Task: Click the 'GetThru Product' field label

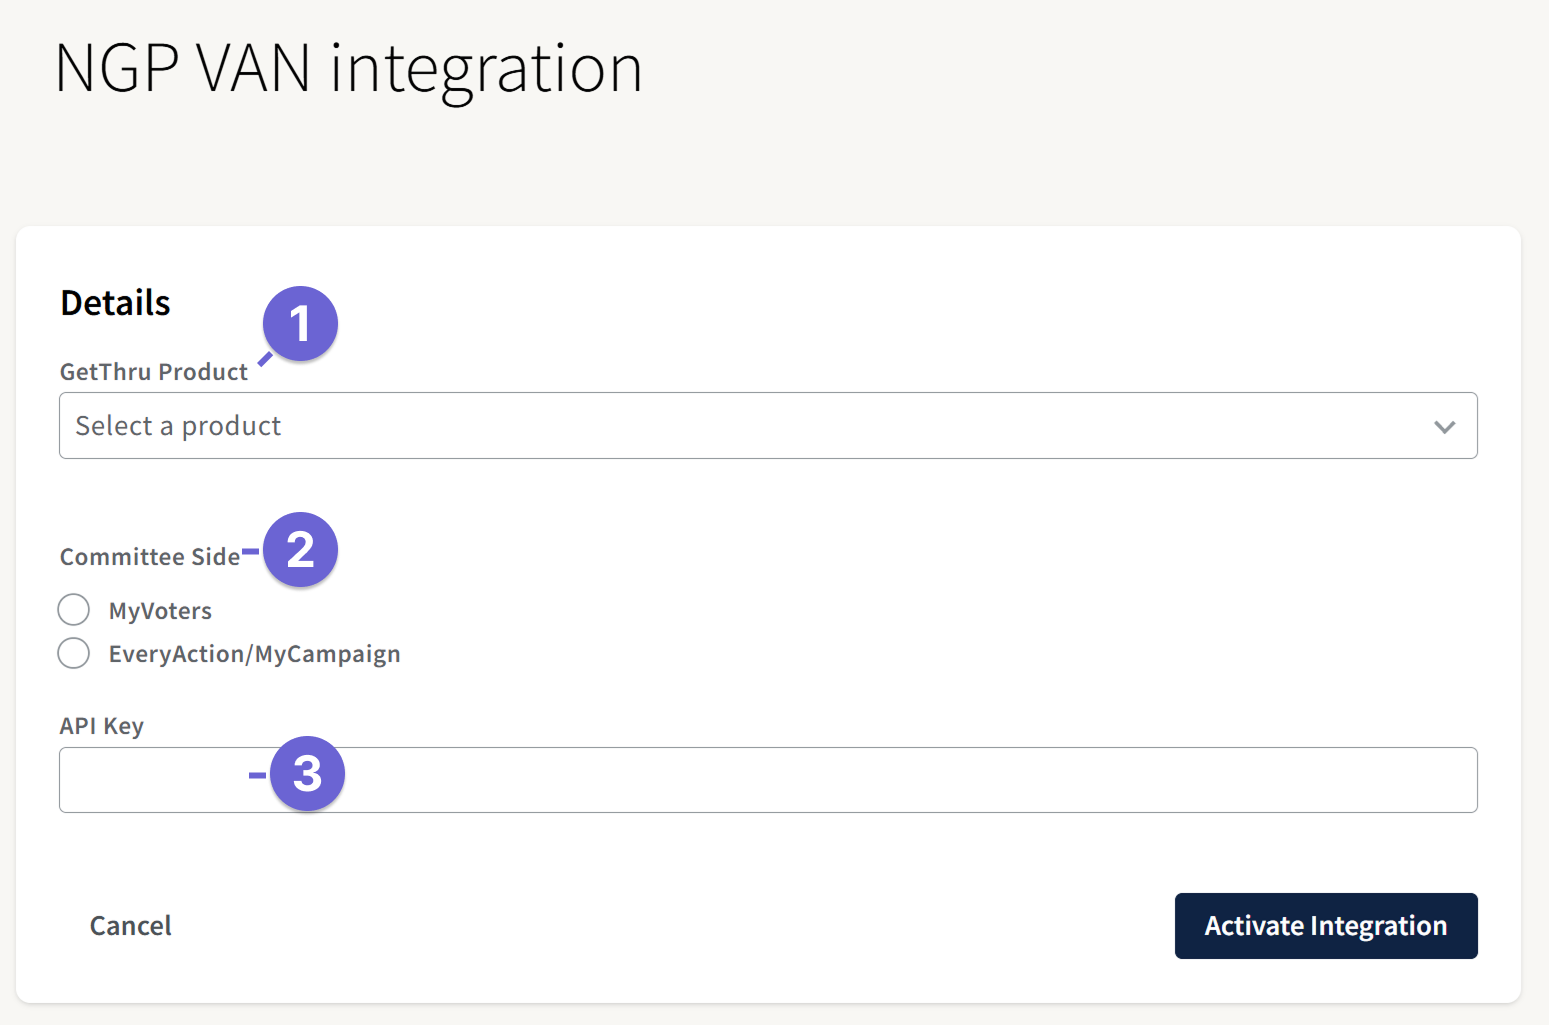Action: coord(154,372)
